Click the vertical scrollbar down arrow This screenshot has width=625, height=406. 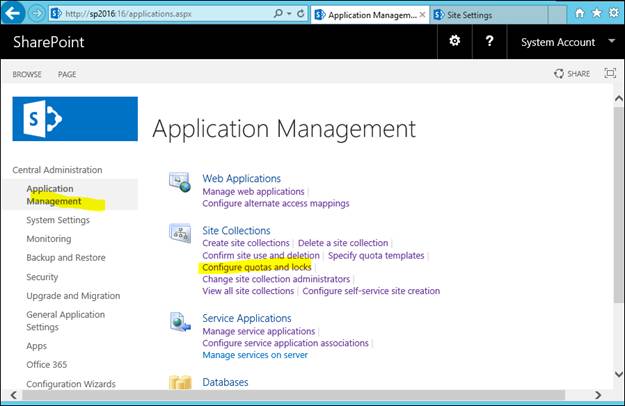tap(619, 374)
